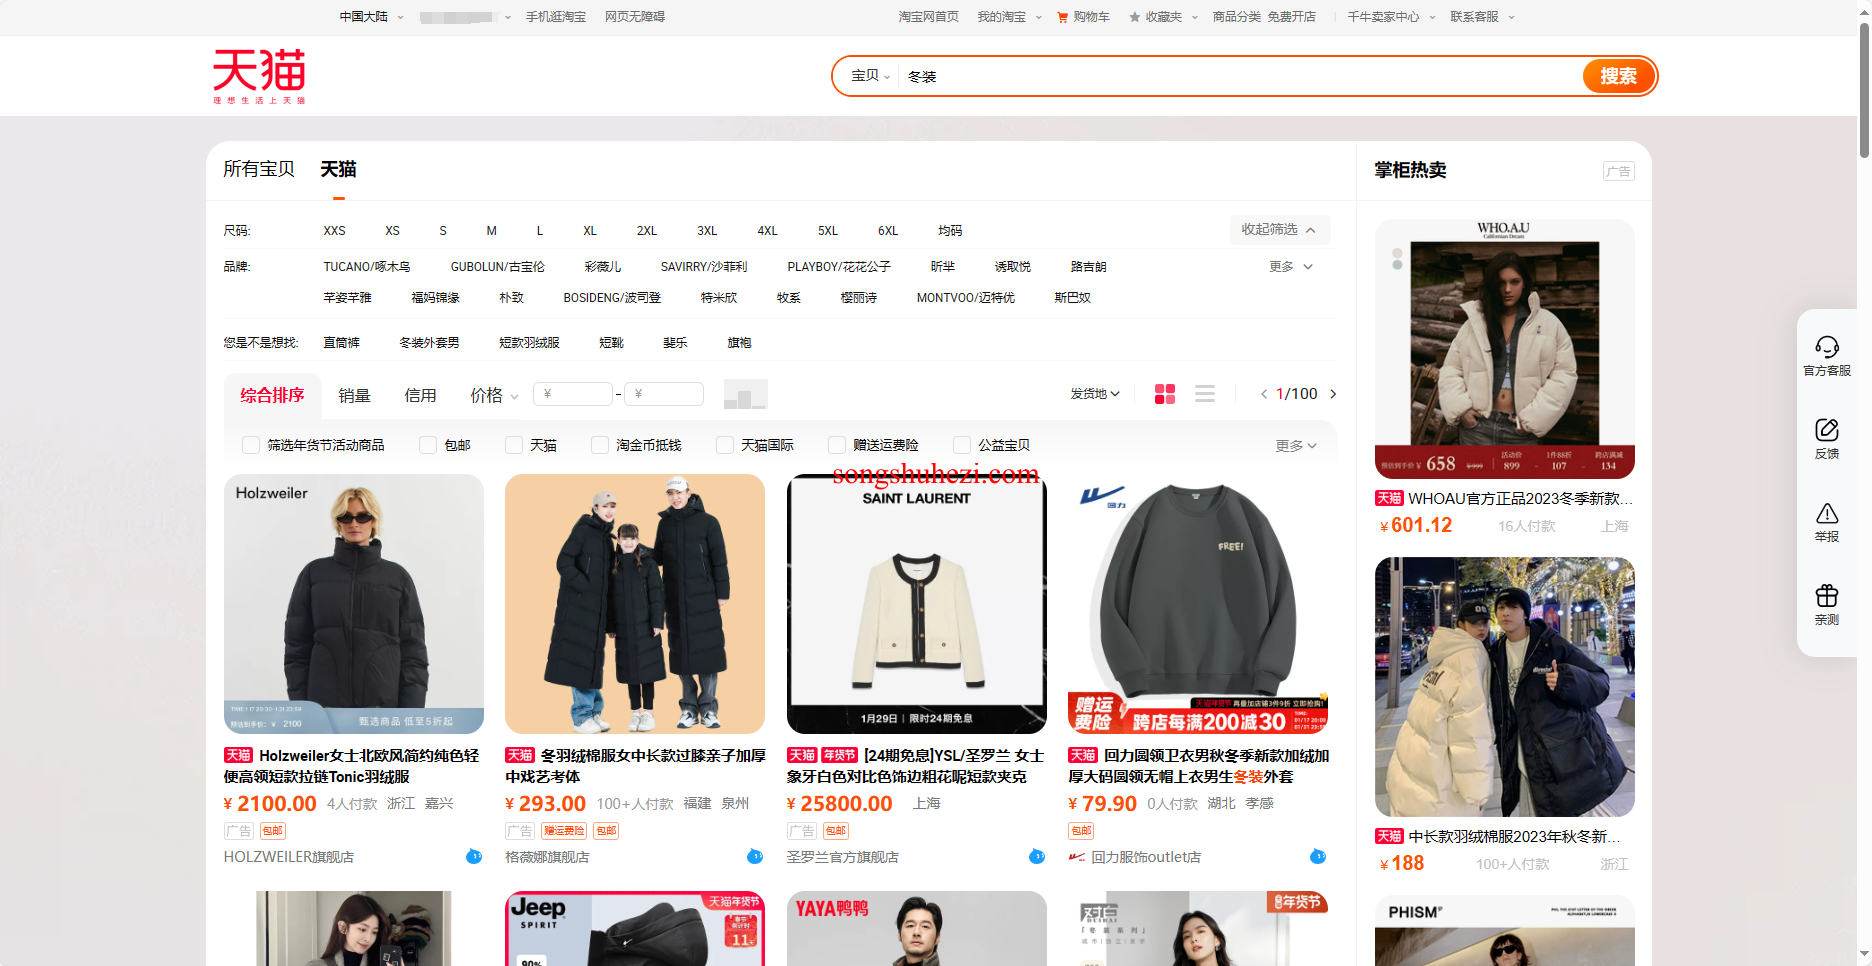Click the favorites star 收藏夹 icon

pyautogui.click(x=1134, y=17)
